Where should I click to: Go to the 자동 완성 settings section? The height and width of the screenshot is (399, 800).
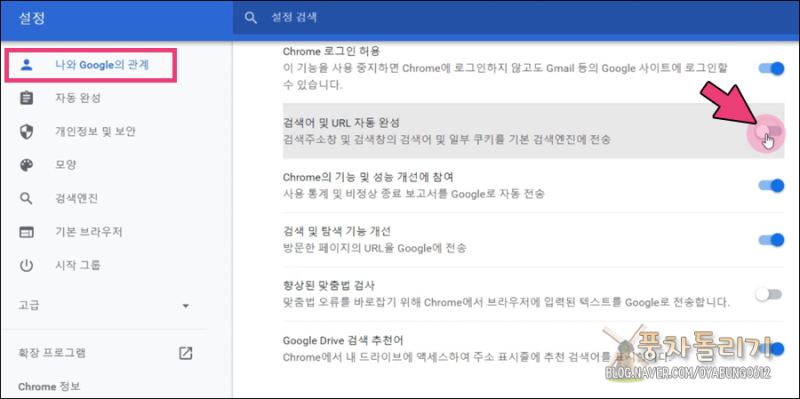(78, 98)
